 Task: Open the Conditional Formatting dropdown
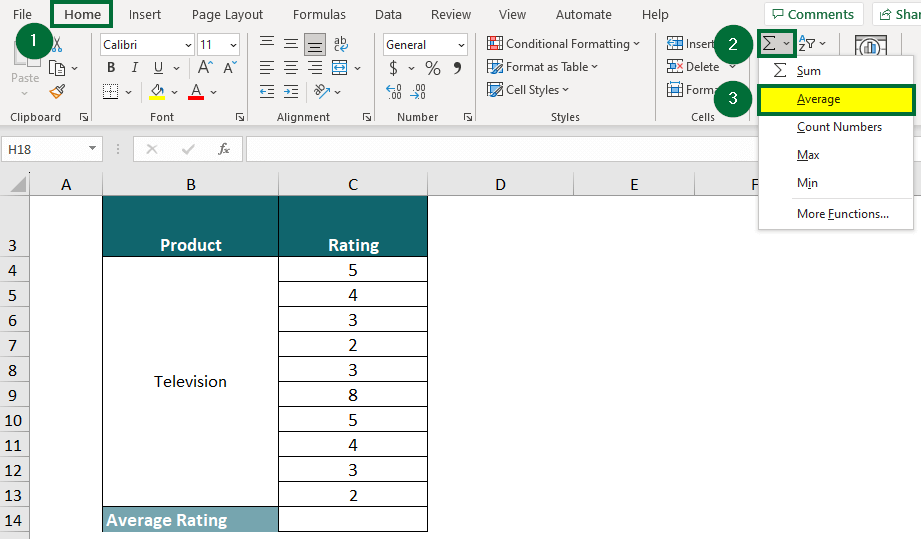tap(564, 44)
